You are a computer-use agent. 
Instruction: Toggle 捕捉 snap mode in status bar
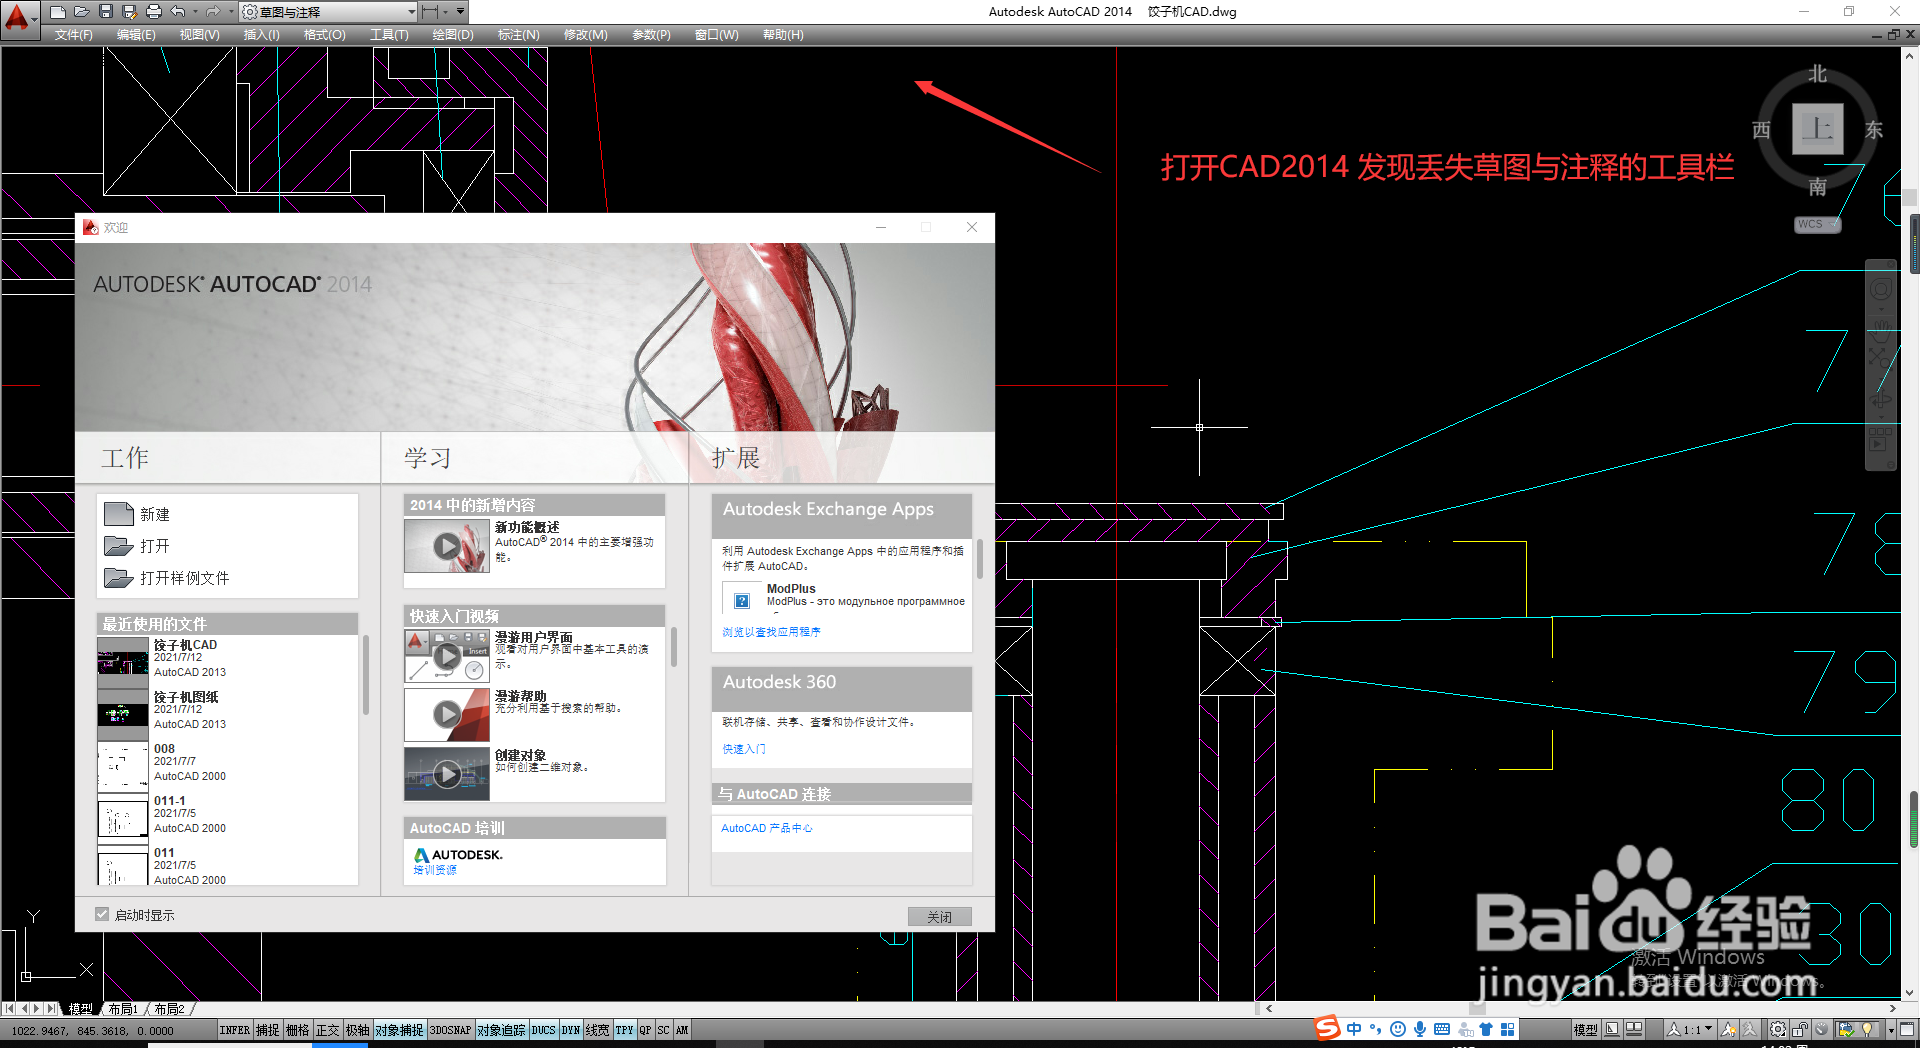pyautogui.click(x=267, y=1030)
